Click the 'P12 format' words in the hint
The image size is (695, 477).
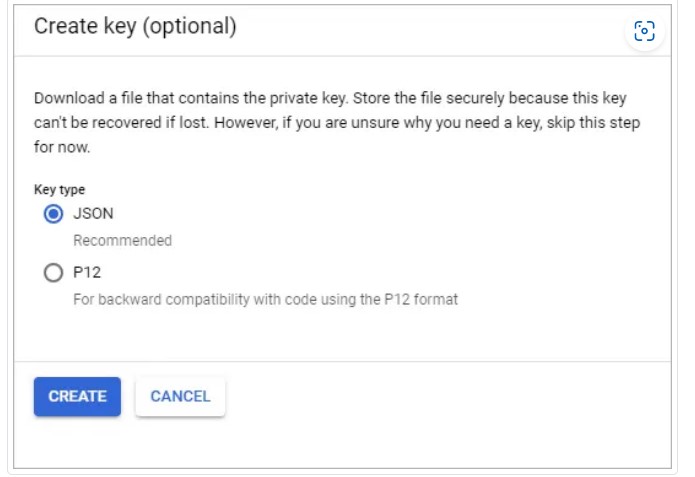(x=421, y=300)
